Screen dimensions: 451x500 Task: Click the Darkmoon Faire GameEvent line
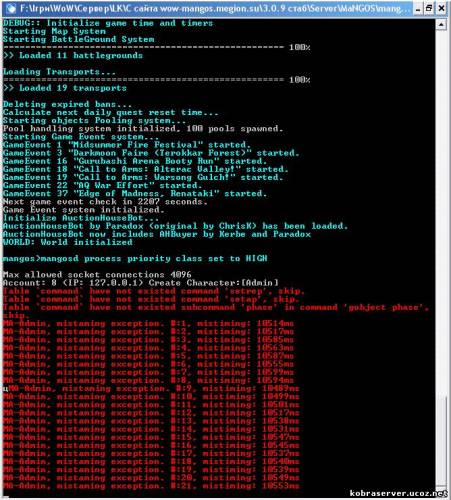tap(151, 153)
